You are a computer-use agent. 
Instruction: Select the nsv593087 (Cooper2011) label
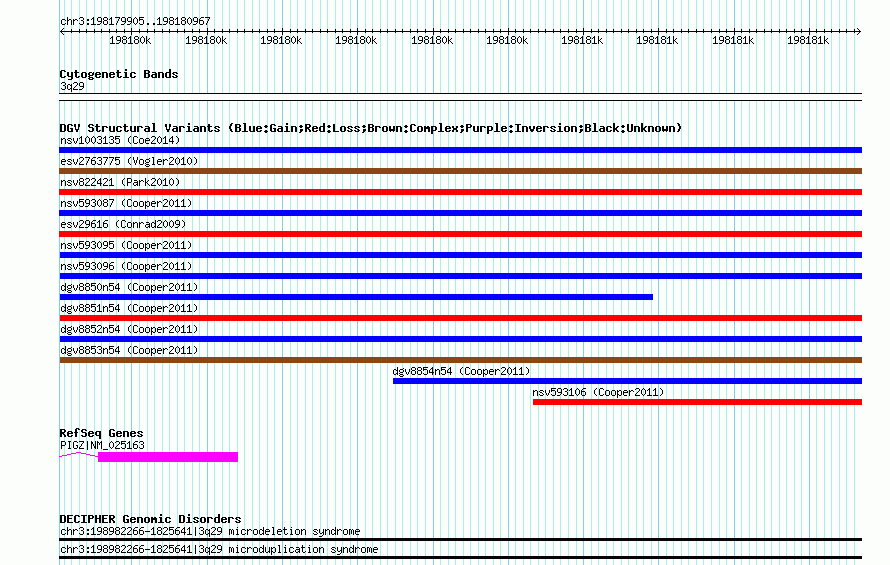click(x=126, y=203)
